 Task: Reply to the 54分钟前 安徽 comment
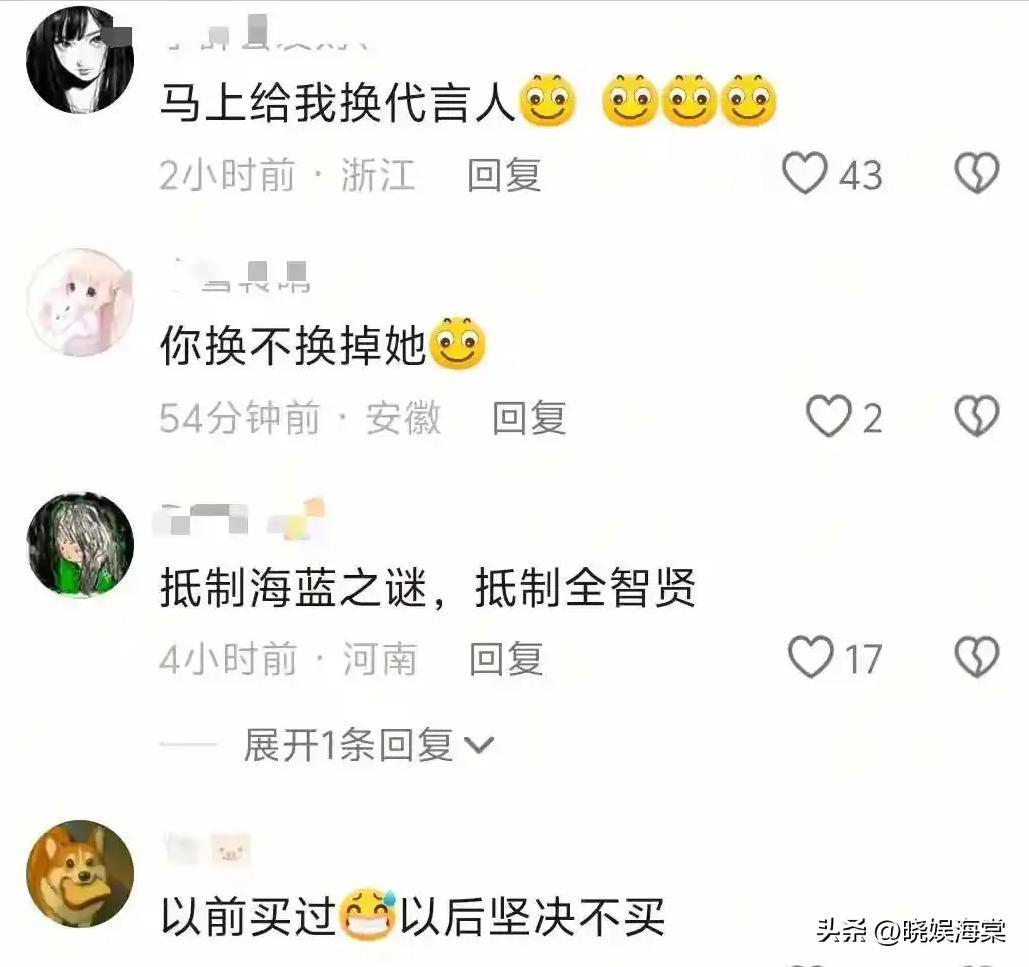point(529,417)
